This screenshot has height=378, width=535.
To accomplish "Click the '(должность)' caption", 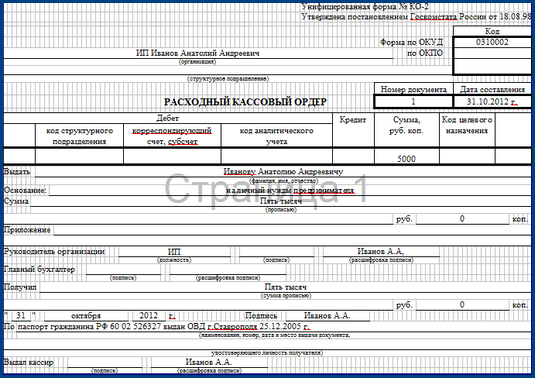I will tap(174, 260).
